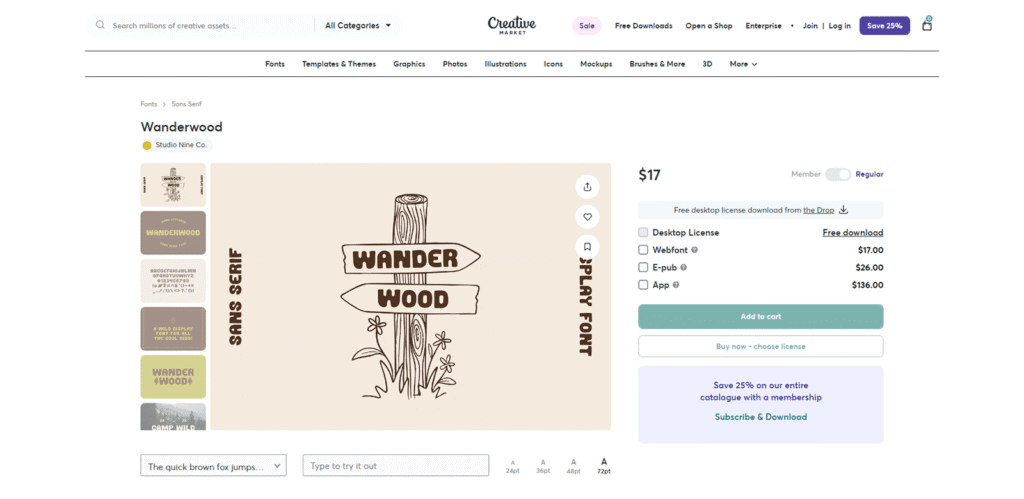
Task: Click the Creative Market logo
Action: 511,25
